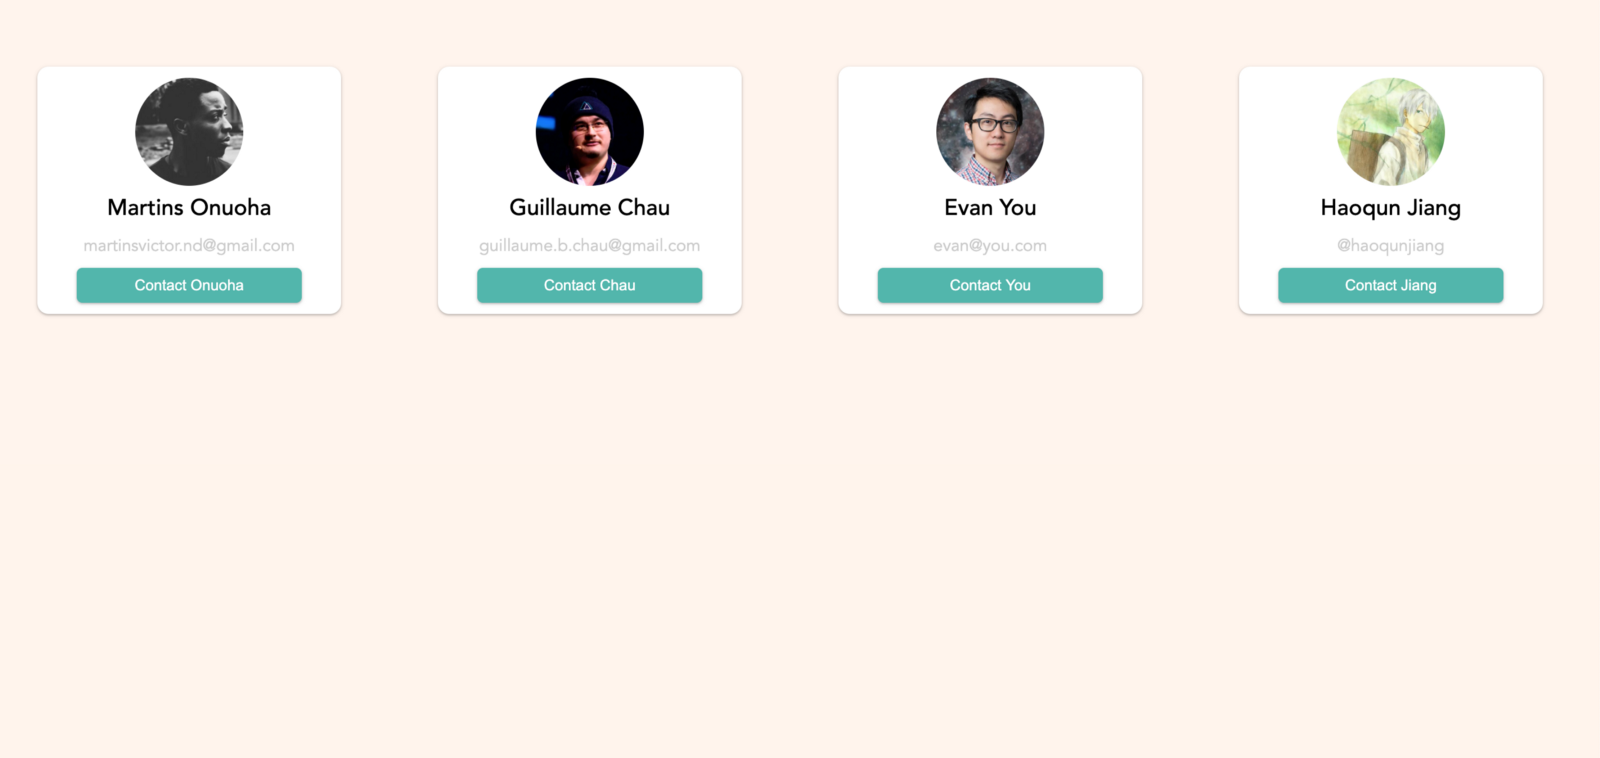Click martinsvictor.nd@gmail.com email text
The height and width of the screenshot is (758, 1600).
189,245
